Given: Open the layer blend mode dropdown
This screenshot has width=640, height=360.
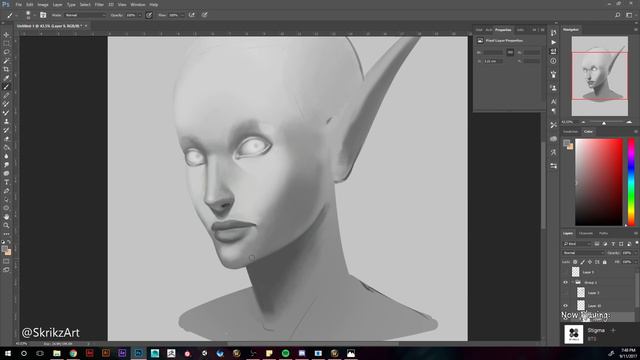Looking at the screenshot, I should click(583, 253).
